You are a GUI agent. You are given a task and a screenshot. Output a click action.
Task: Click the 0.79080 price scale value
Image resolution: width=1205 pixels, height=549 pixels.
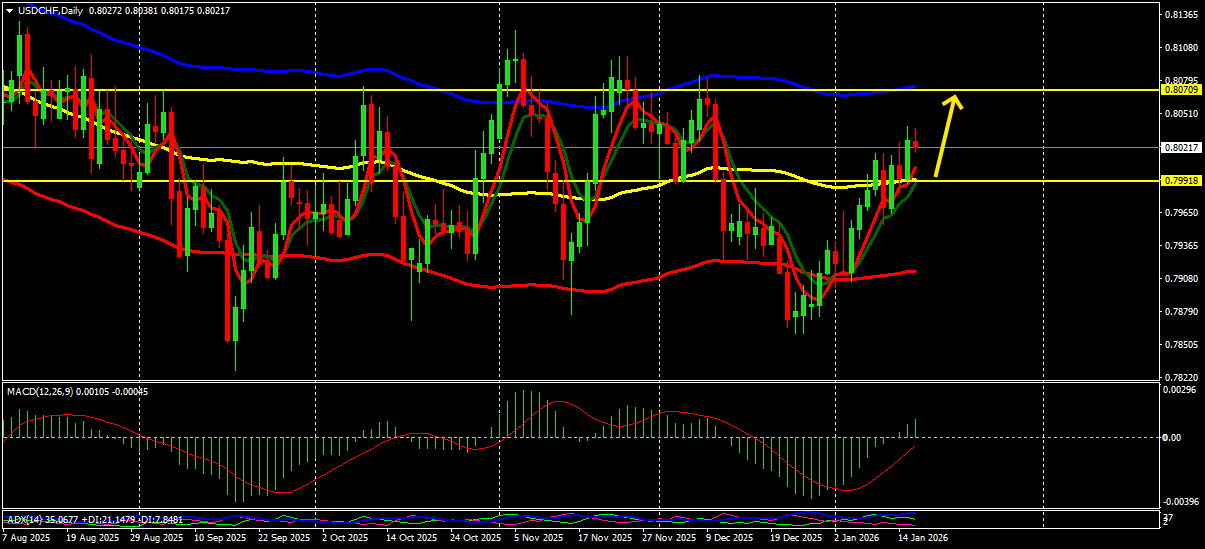tap(1181, 279)
